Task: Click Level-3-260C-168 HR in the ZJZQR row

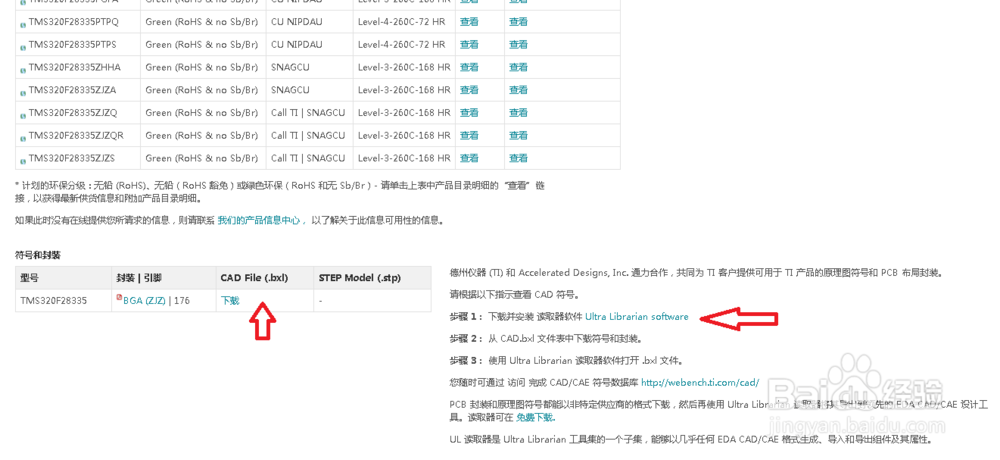Action: tap(404, 135)
